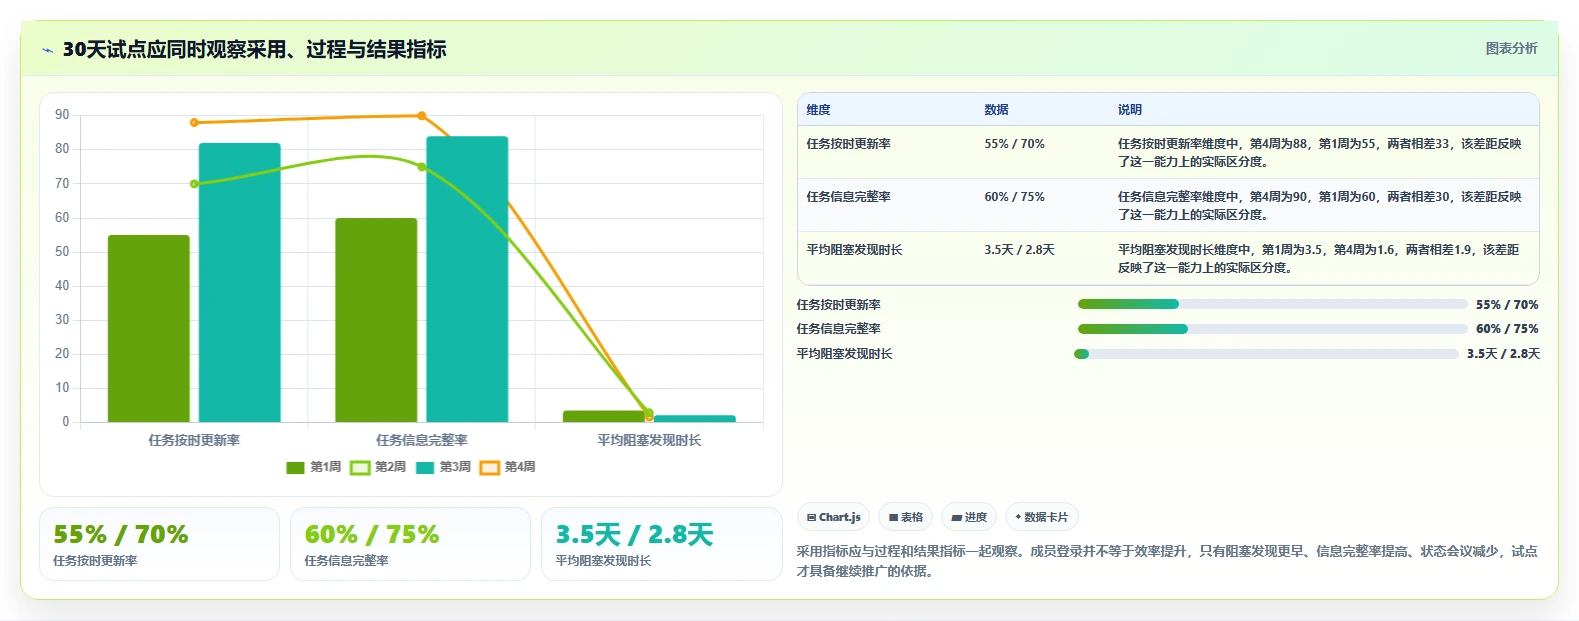This screenshot has width=1579, height=621.
Task: Click the green 第1周 bar for 任务信息完整率
Action: tap(376, 320)
